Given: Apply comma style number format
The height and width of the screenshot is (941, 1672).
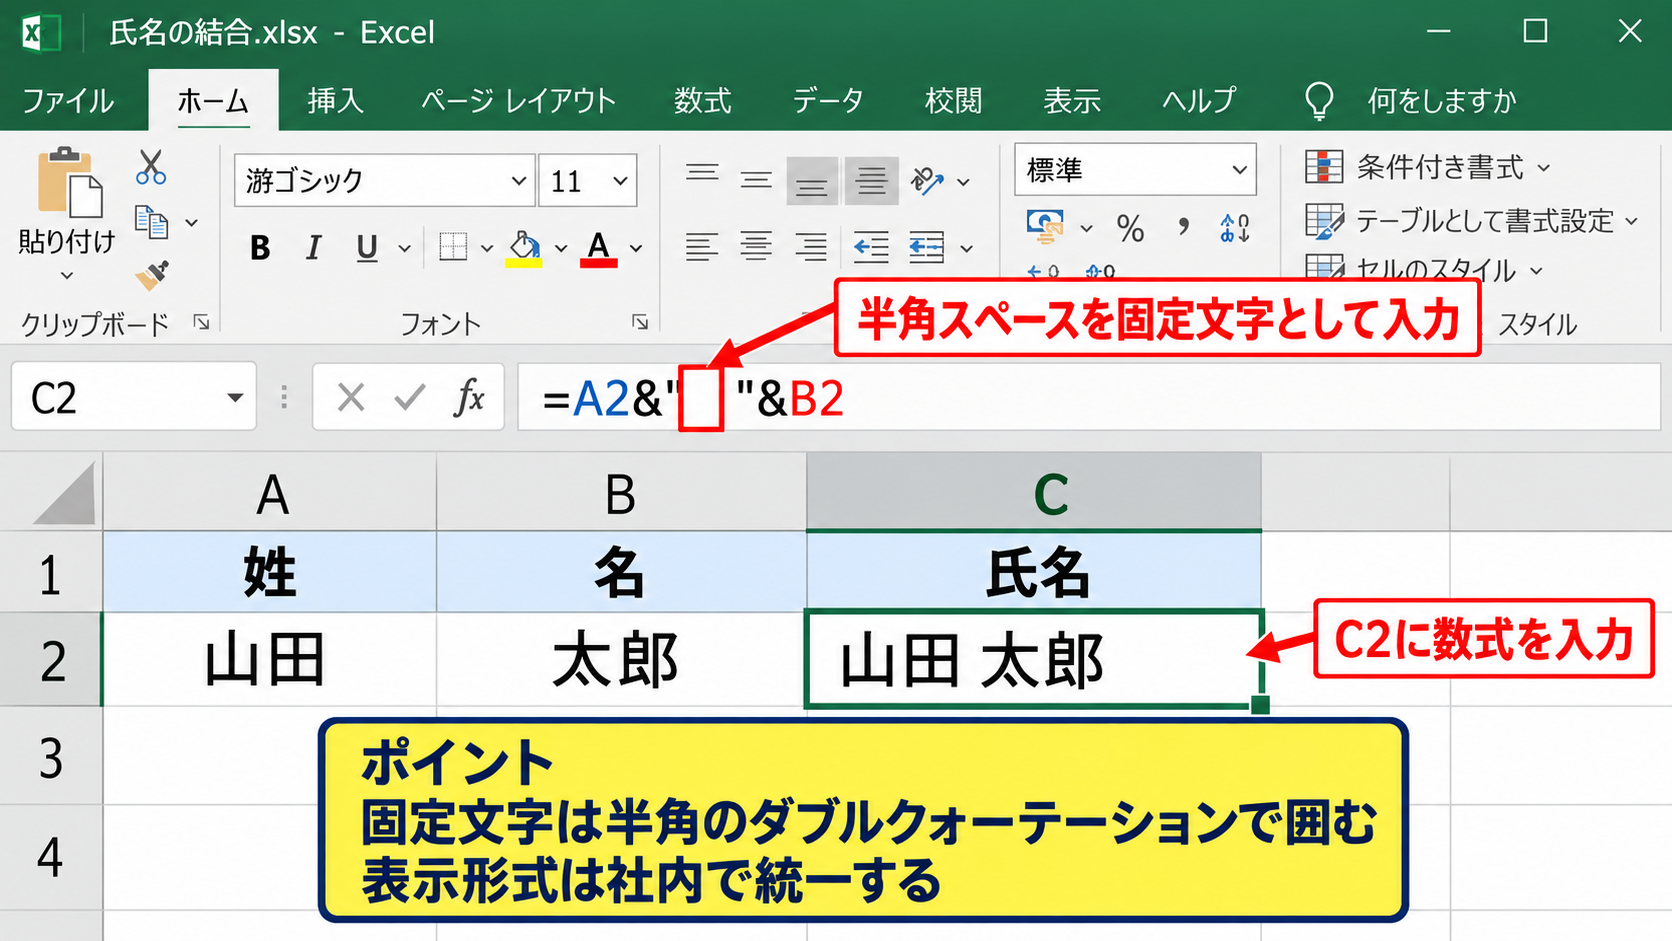Looking at the screenshot, I should pos(1184,227).
